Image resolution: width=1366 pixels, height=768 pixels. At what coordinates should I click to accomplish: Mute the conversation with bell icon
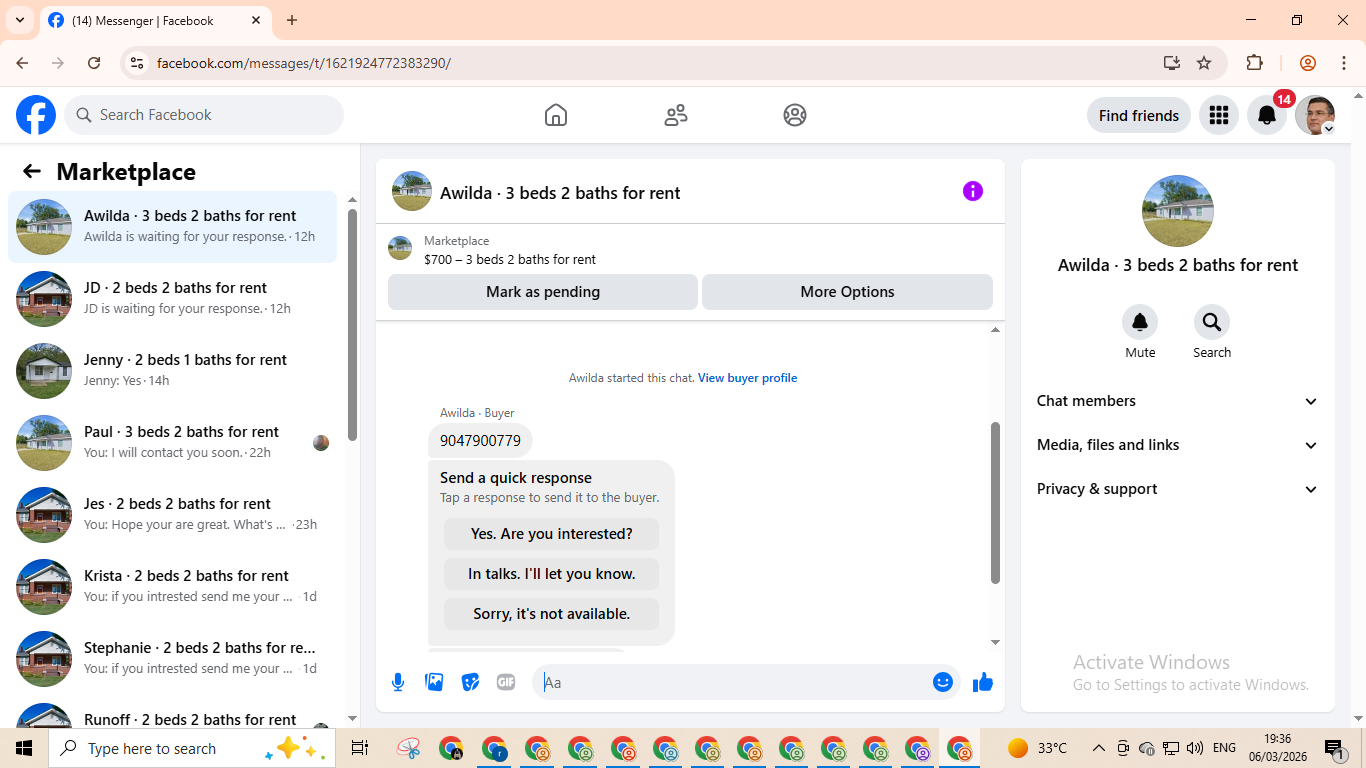1140,322
